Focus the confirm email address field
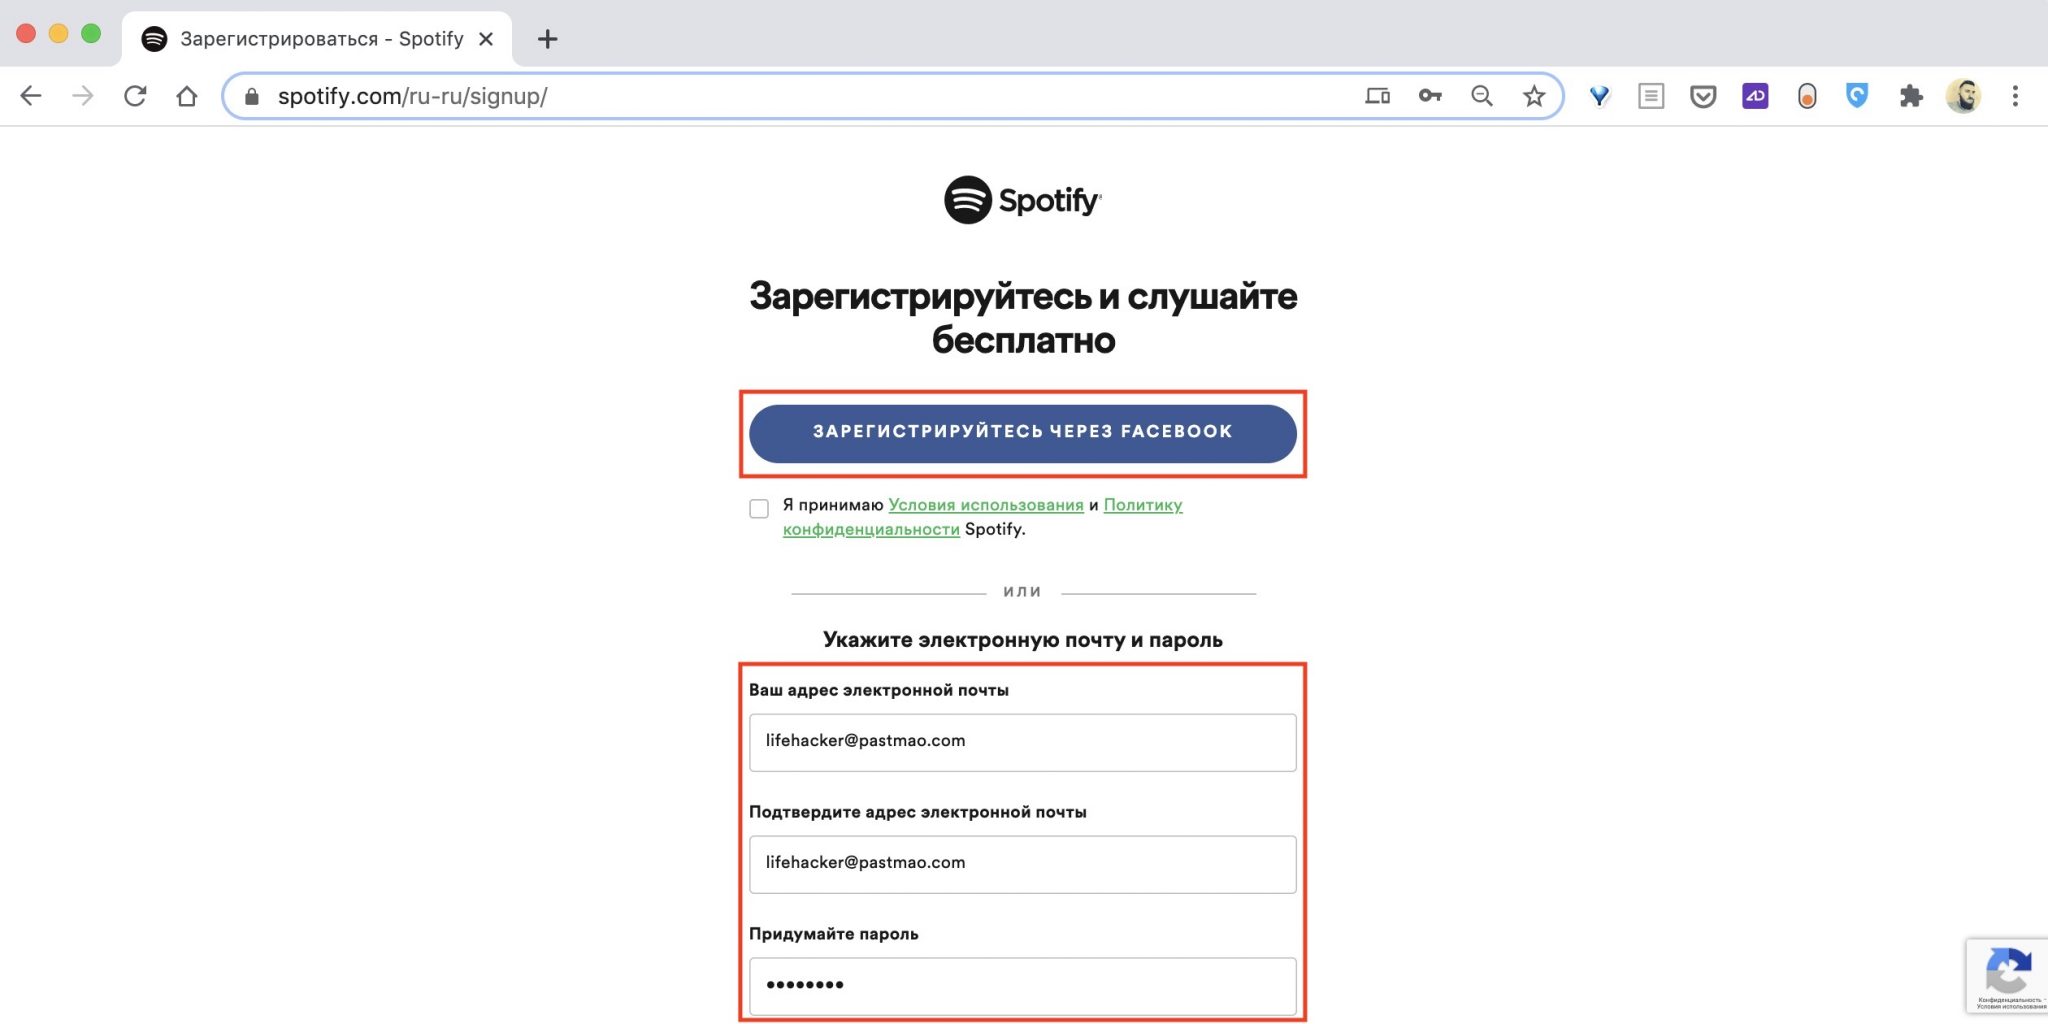Viewport: 2048px width, 1024px height. tap(1022, 864)
